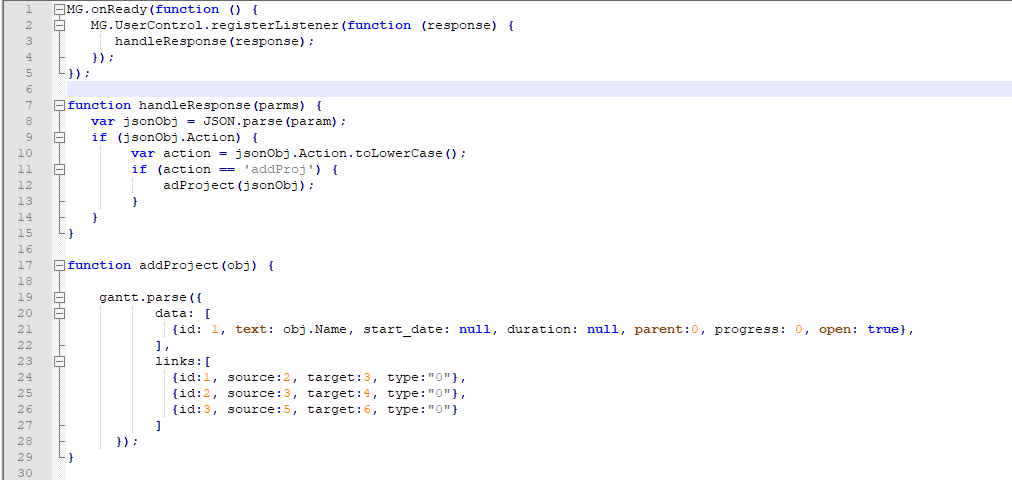Click on JSON.parse(param) on line 8
The height and width of the screenshot is (480, 1012).
(x=270, y=121)
